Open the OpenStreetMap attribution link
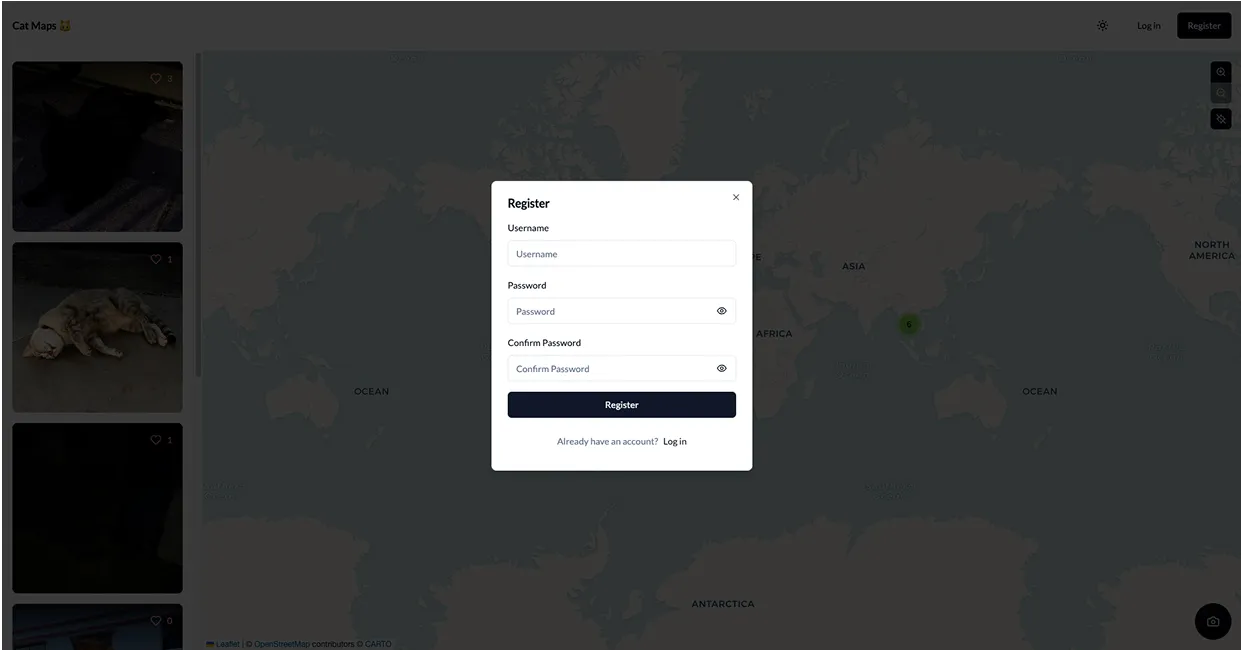 (x=281, y=644)
